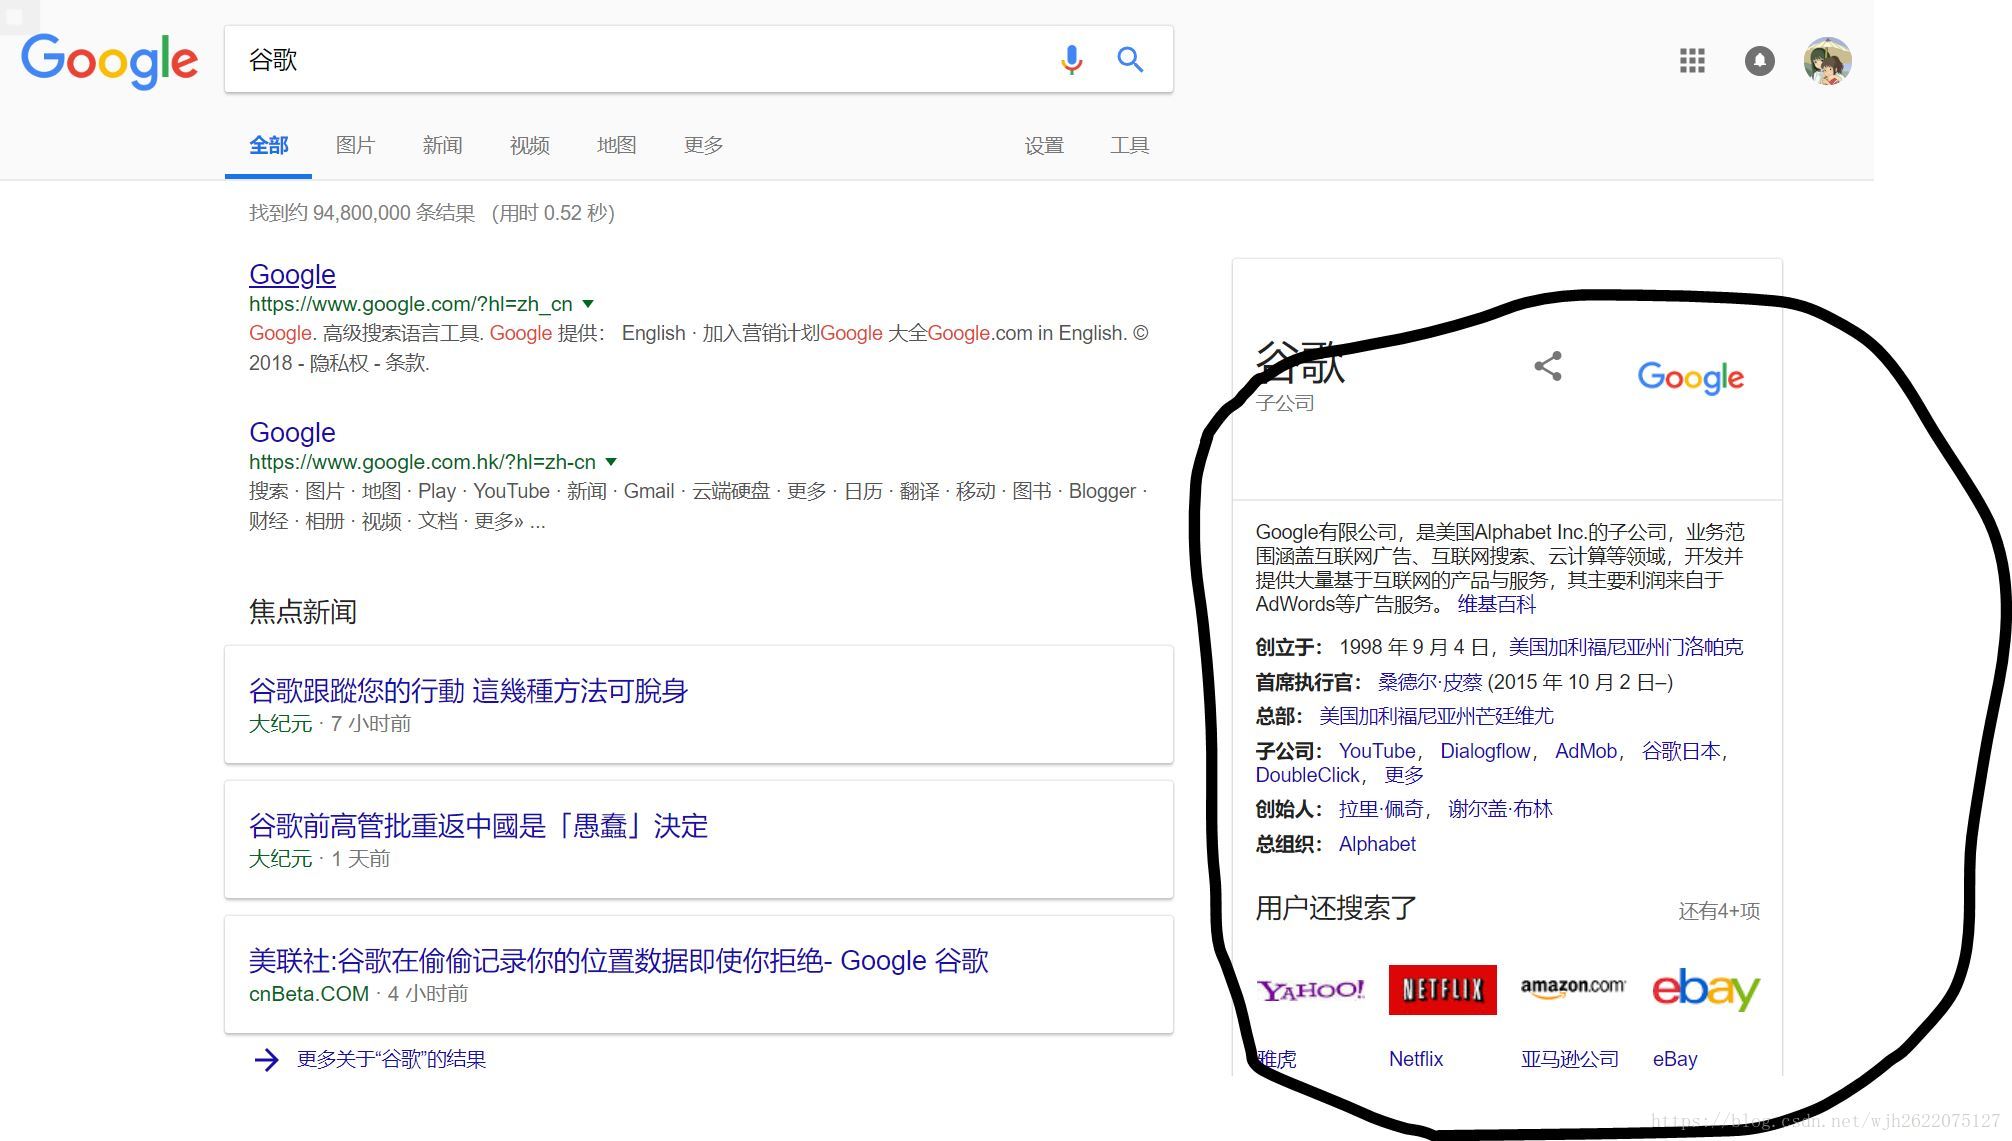This screenshot has width=2012, height=1141.
Task: Open the Netflix text link
Action: 1416,1059
